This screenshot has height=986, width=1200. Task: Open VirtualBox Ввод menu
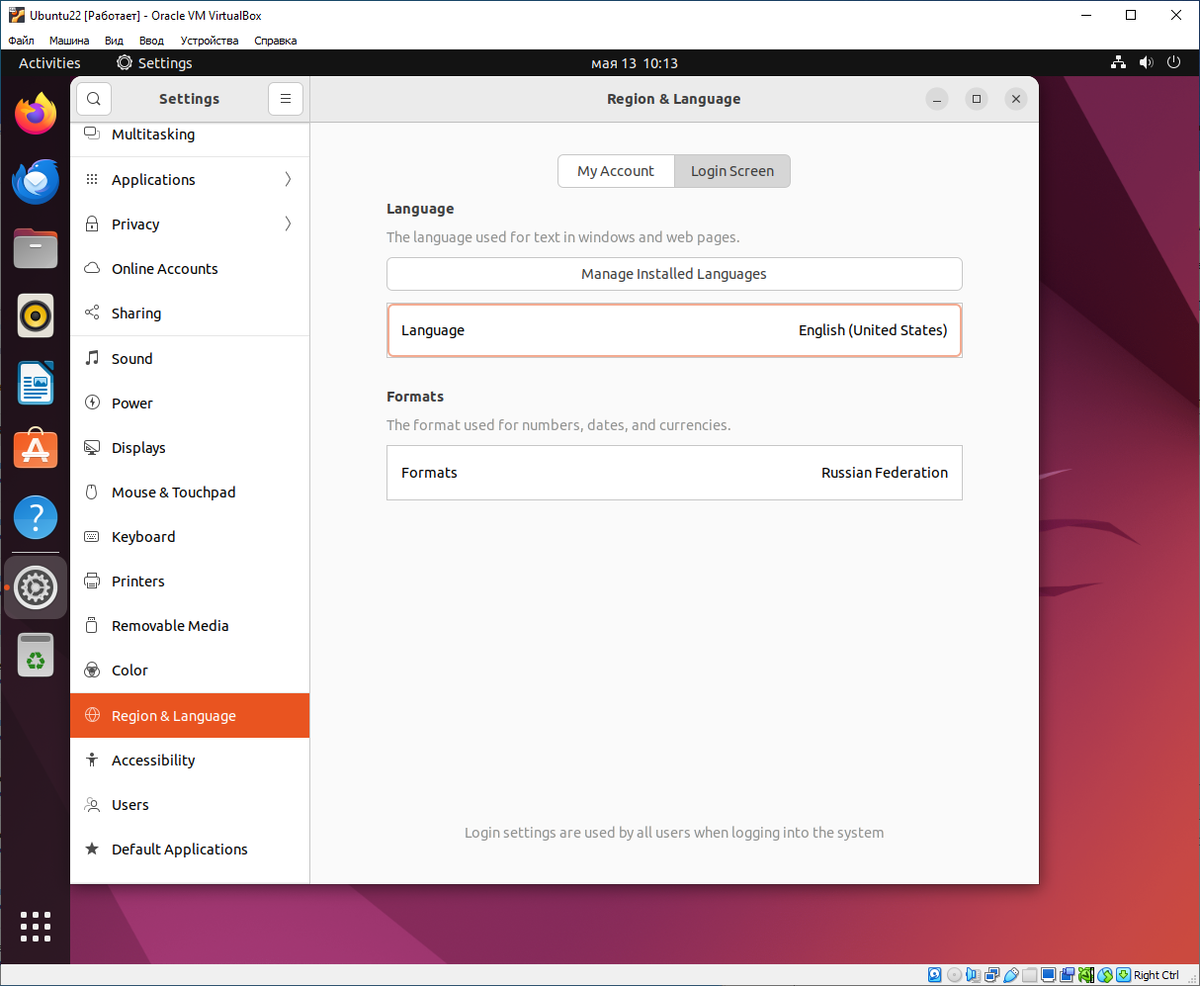[x=152, y=41]
